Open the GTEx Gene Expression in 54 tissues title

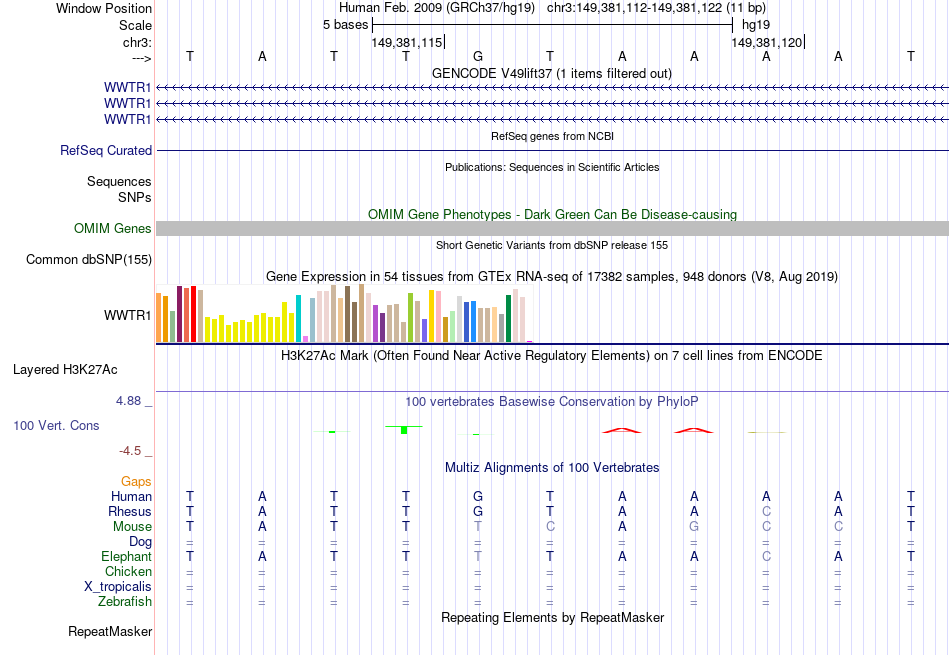coord(552,277)
